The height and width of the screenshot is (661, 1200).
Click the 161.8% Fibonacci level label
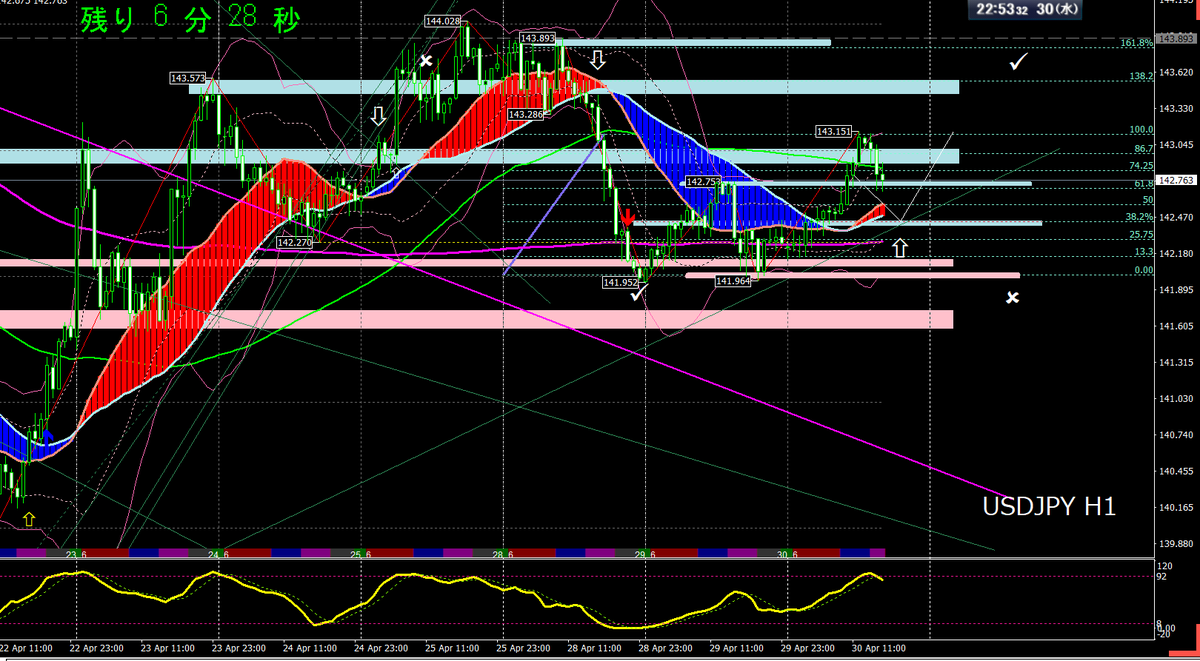(x=1138, y=43)
